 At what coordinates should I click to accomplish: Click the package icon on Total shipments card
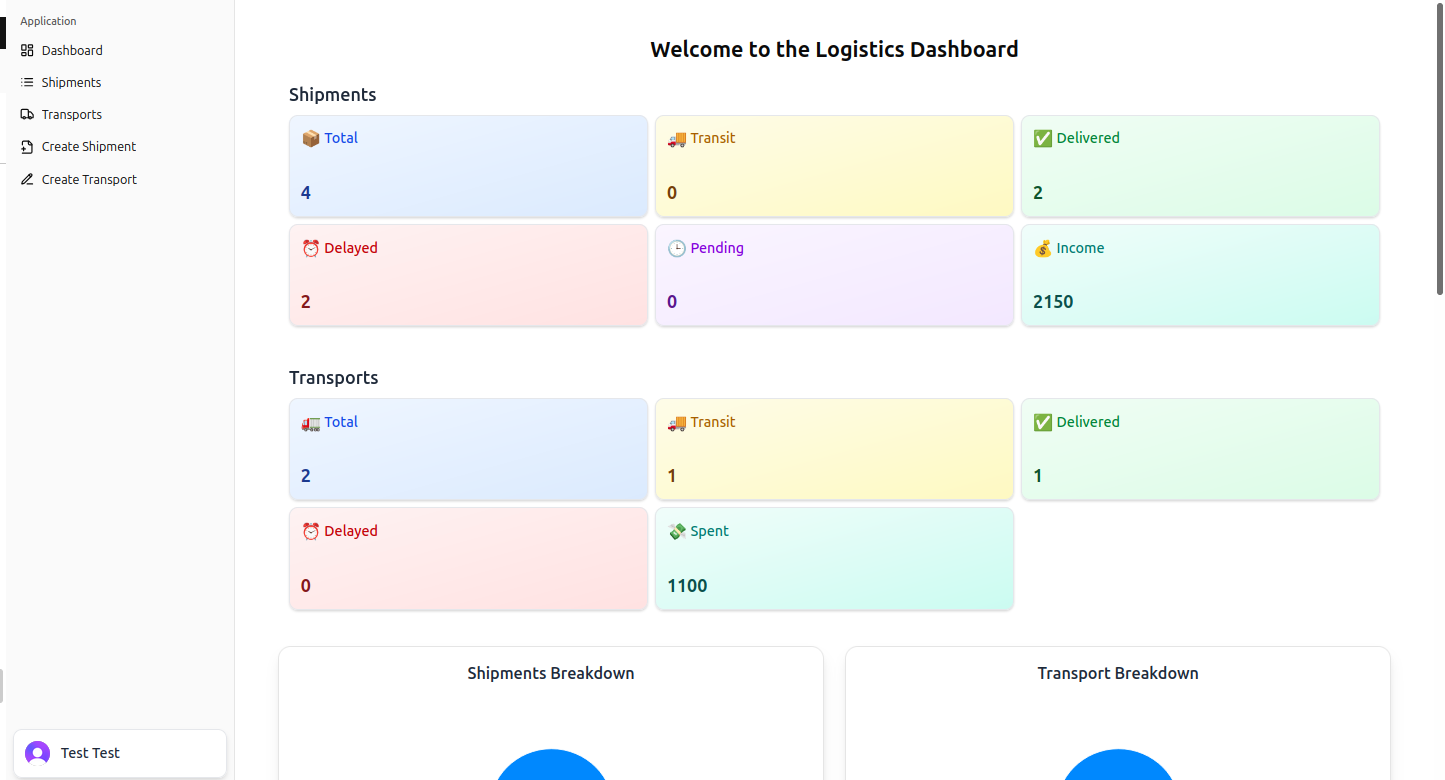coord(311,137)
